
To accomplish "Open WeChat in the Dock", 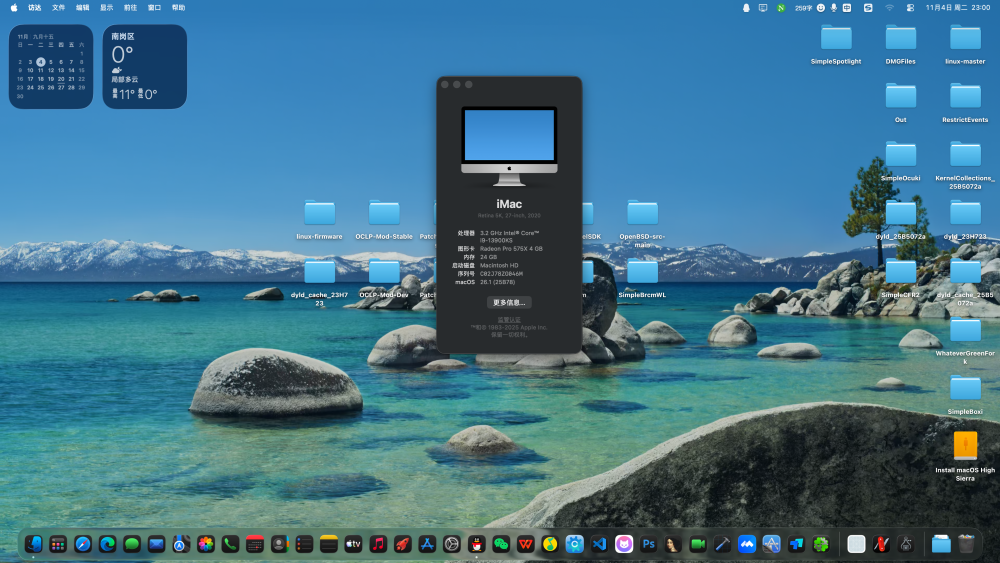I will 501,544.
